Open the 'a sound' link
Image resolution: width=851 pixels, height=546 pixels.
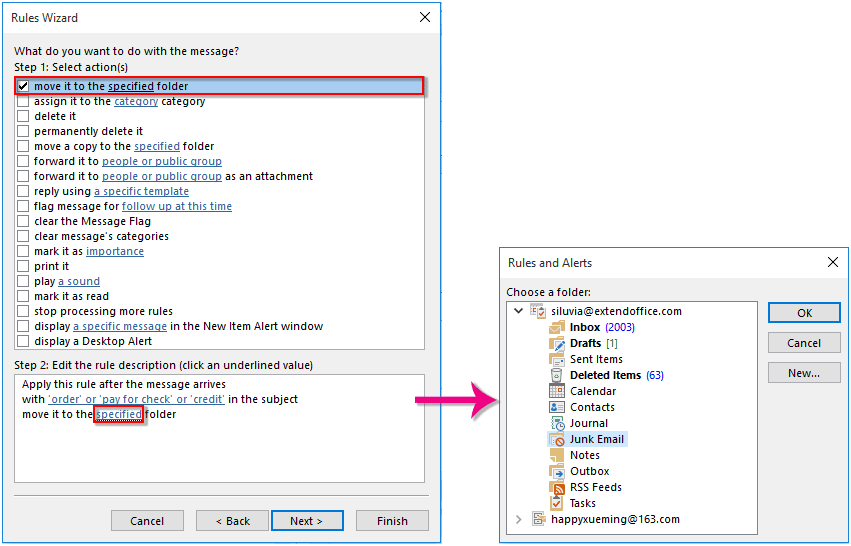(79, 282)
